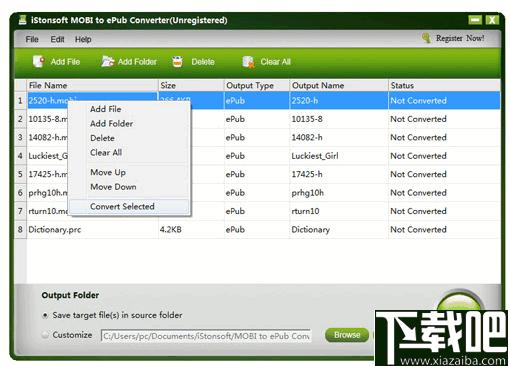Click the Delete toolbar label
Image resolution: width=510 pixels, height=366 pixels.
(203, 62)
